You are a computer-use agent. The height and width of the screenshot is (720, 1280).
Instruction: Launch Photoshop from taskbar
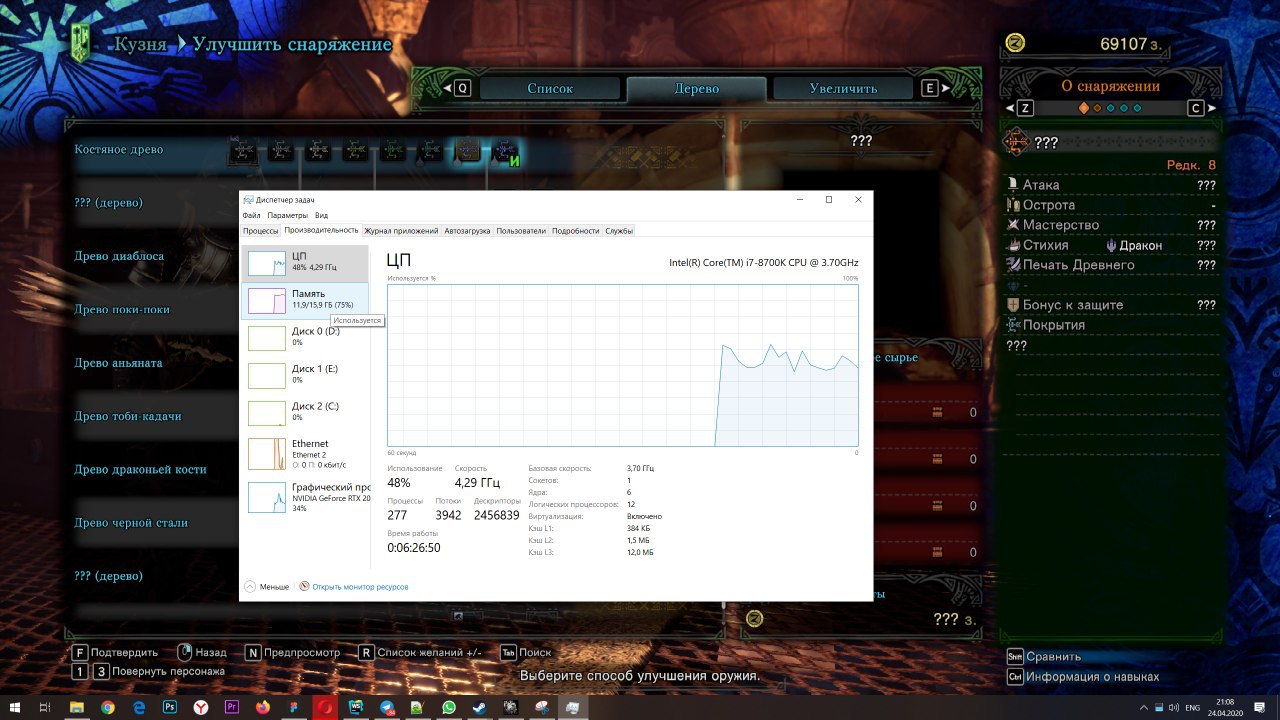[170, 707]
